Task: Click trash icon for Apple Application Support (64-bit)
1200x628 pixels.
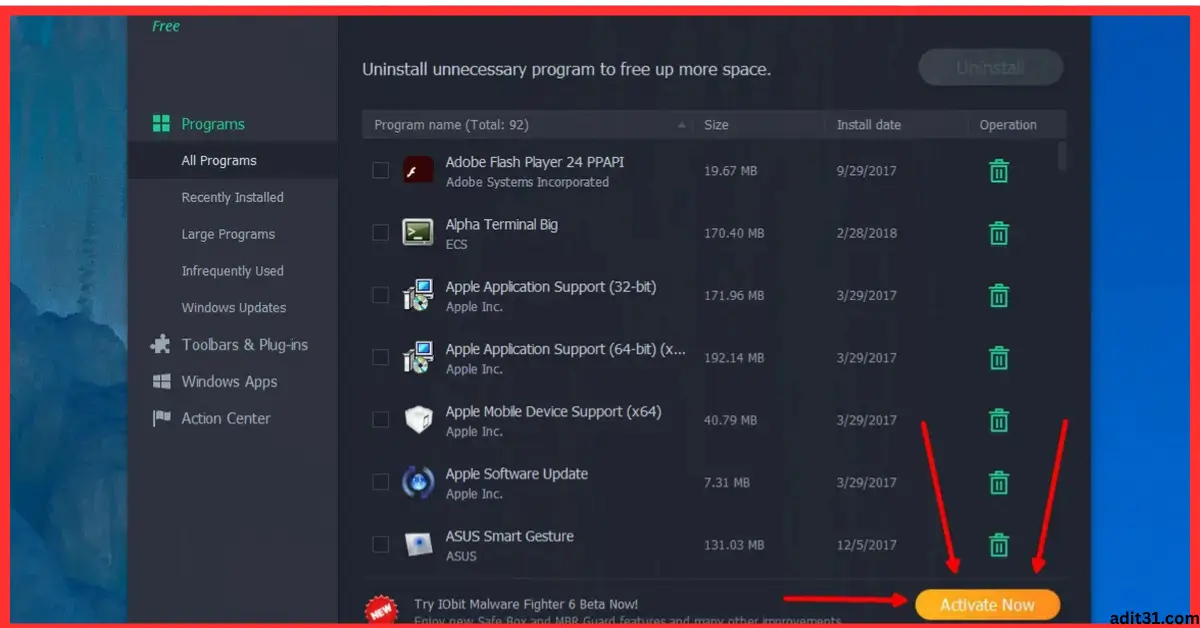Action: [x=998, y=358]
